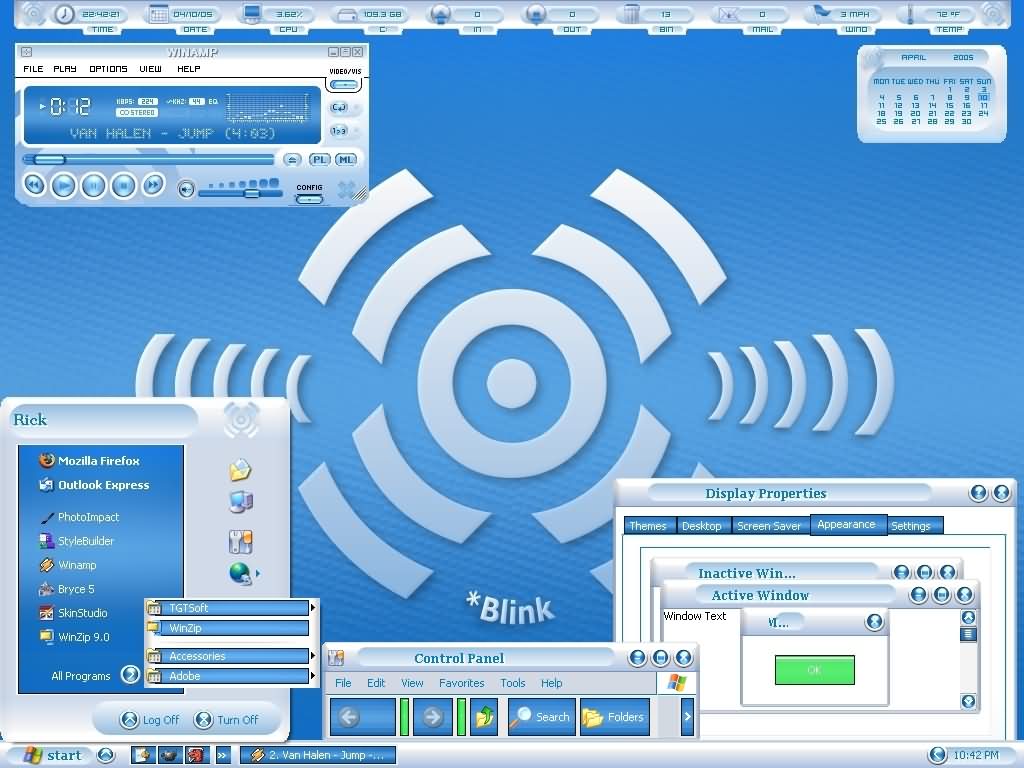Click the previous track button in Winamp
Viewport: 1024px width, 768px height.
click(x=34, y=185)
